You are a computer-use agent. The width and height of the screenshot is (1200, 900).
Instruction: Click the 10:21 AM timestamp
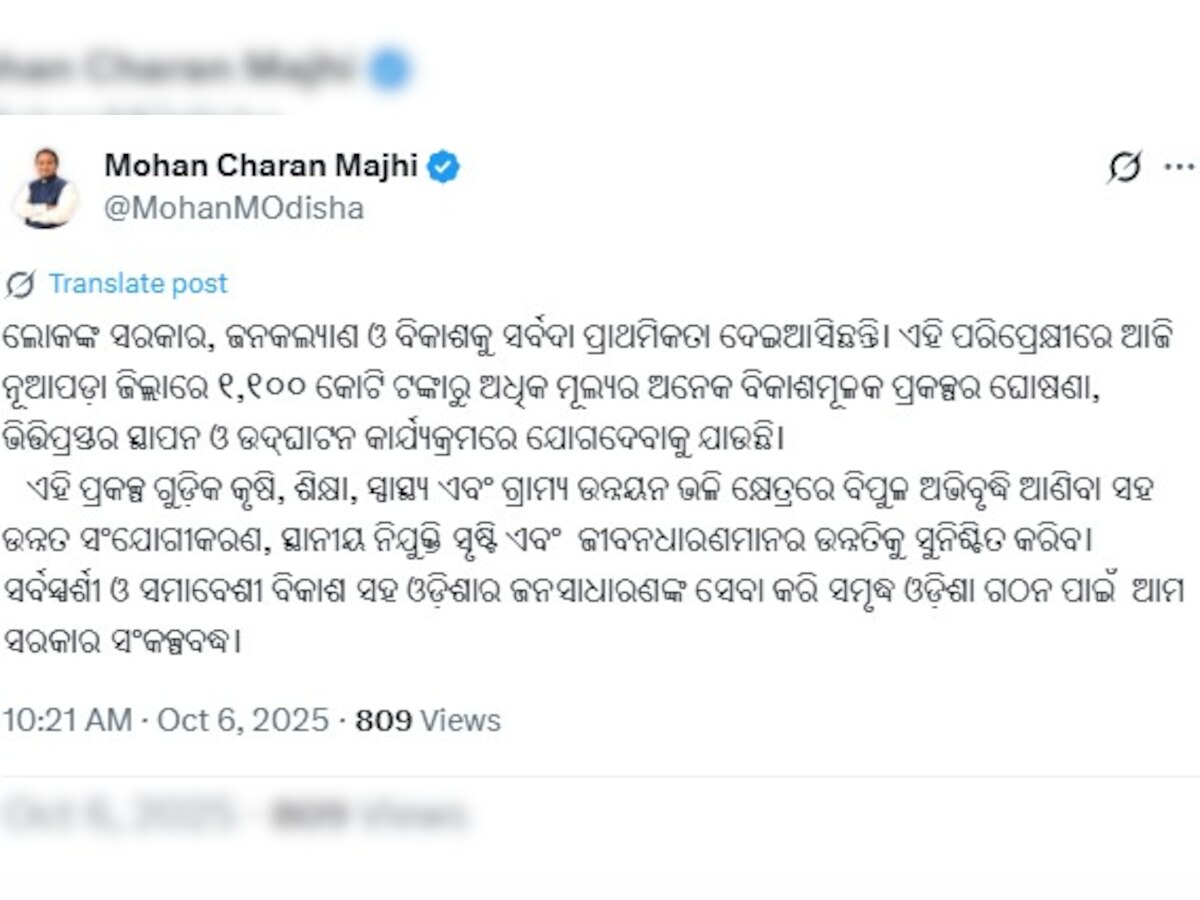pyautogui.click(x=67, y=720)
